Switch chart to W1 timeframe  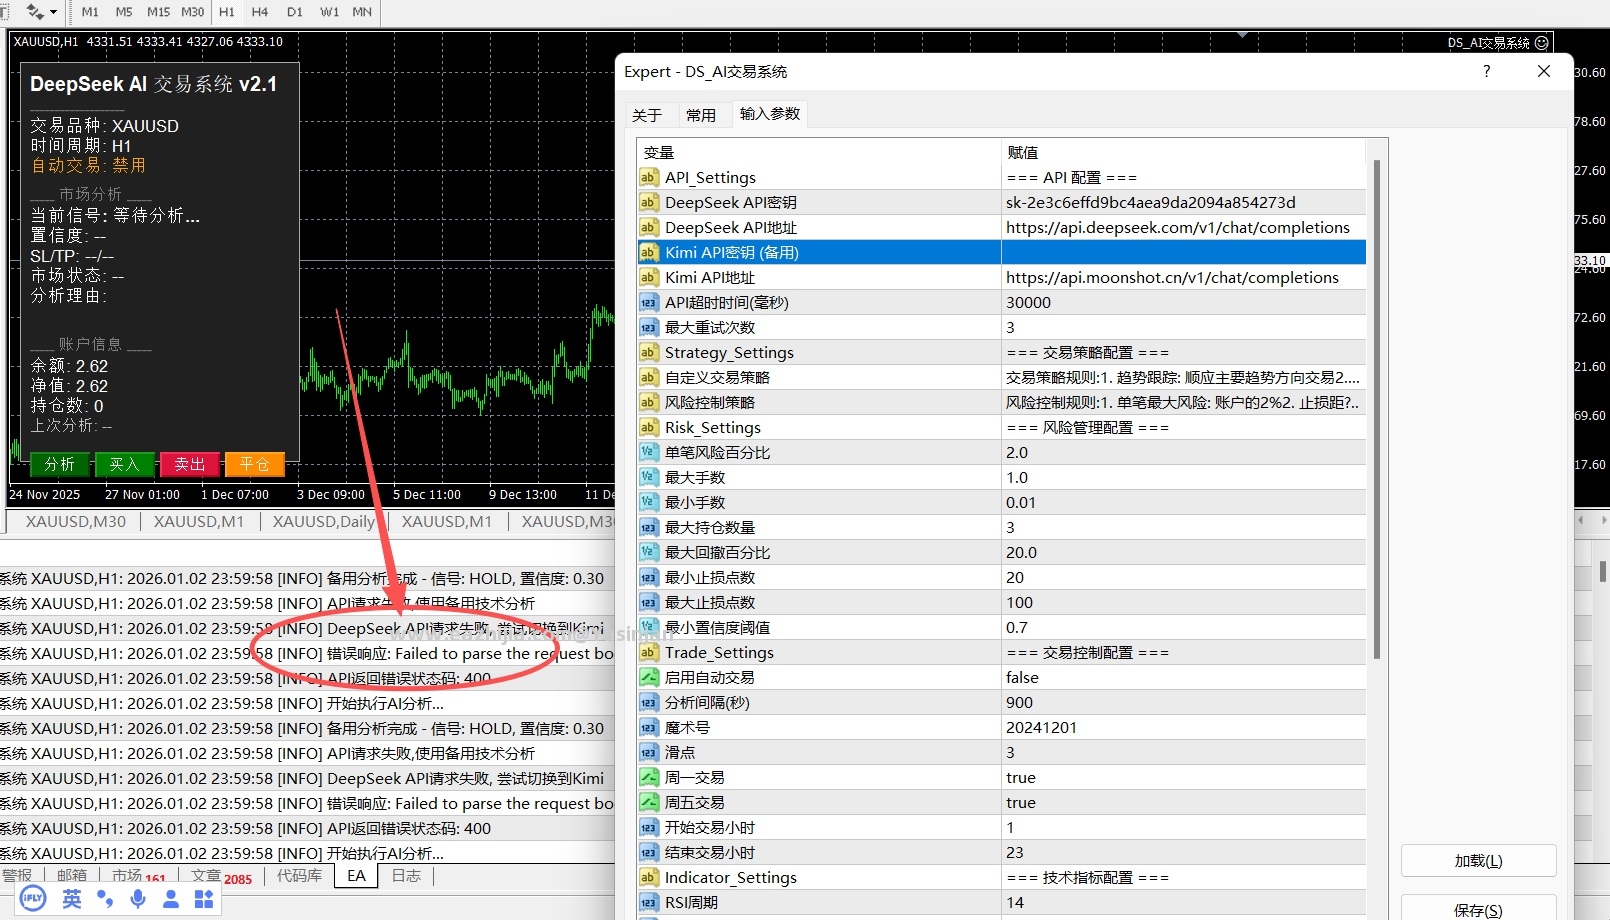point(329,12)
